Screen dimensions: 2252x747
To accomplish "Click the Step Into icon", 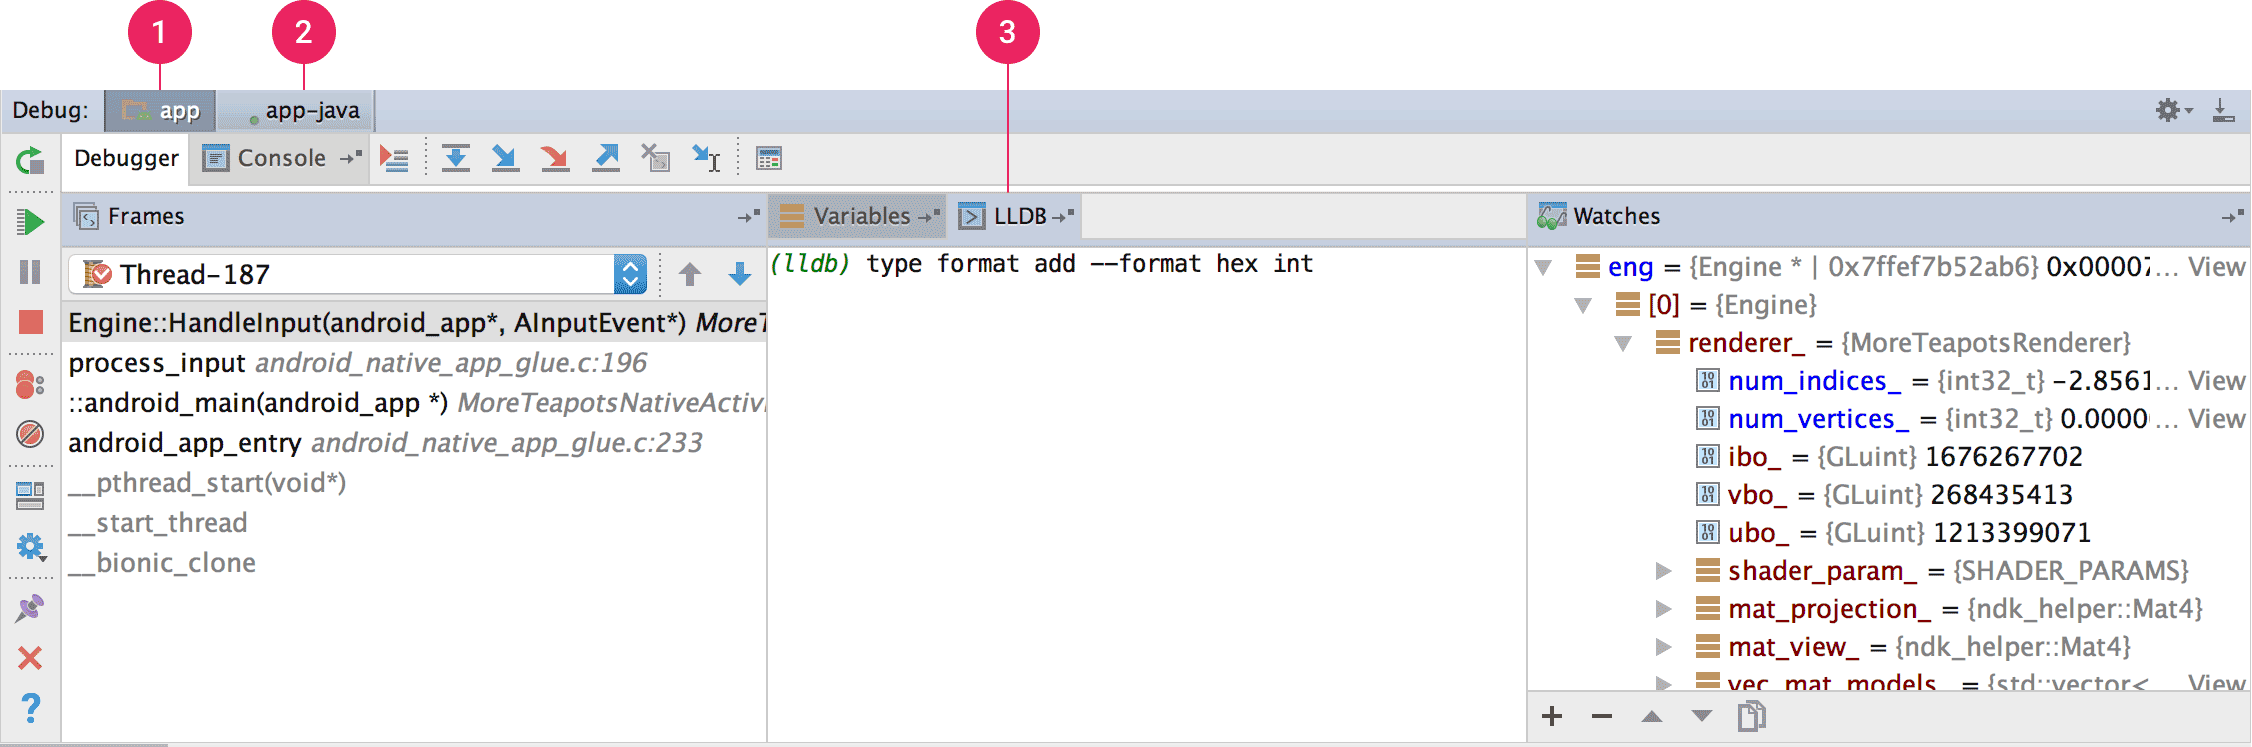I will tap(505, 158).
